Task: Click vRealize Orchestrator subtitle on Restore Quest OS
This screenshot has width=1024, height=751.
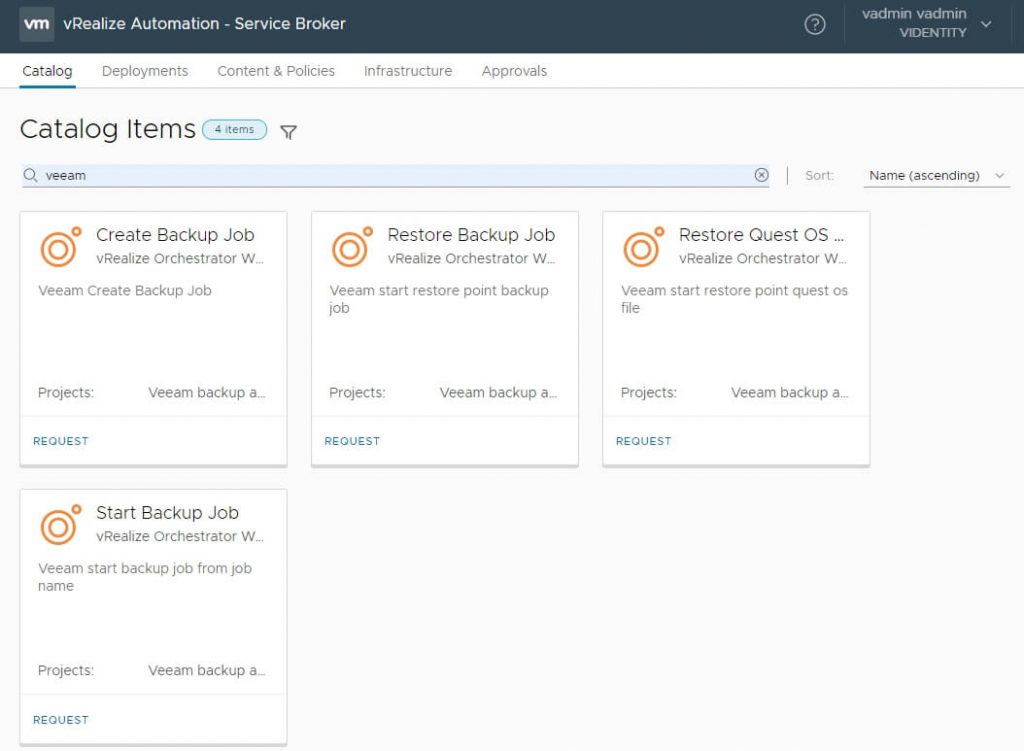Action: (x=762, y=259)
